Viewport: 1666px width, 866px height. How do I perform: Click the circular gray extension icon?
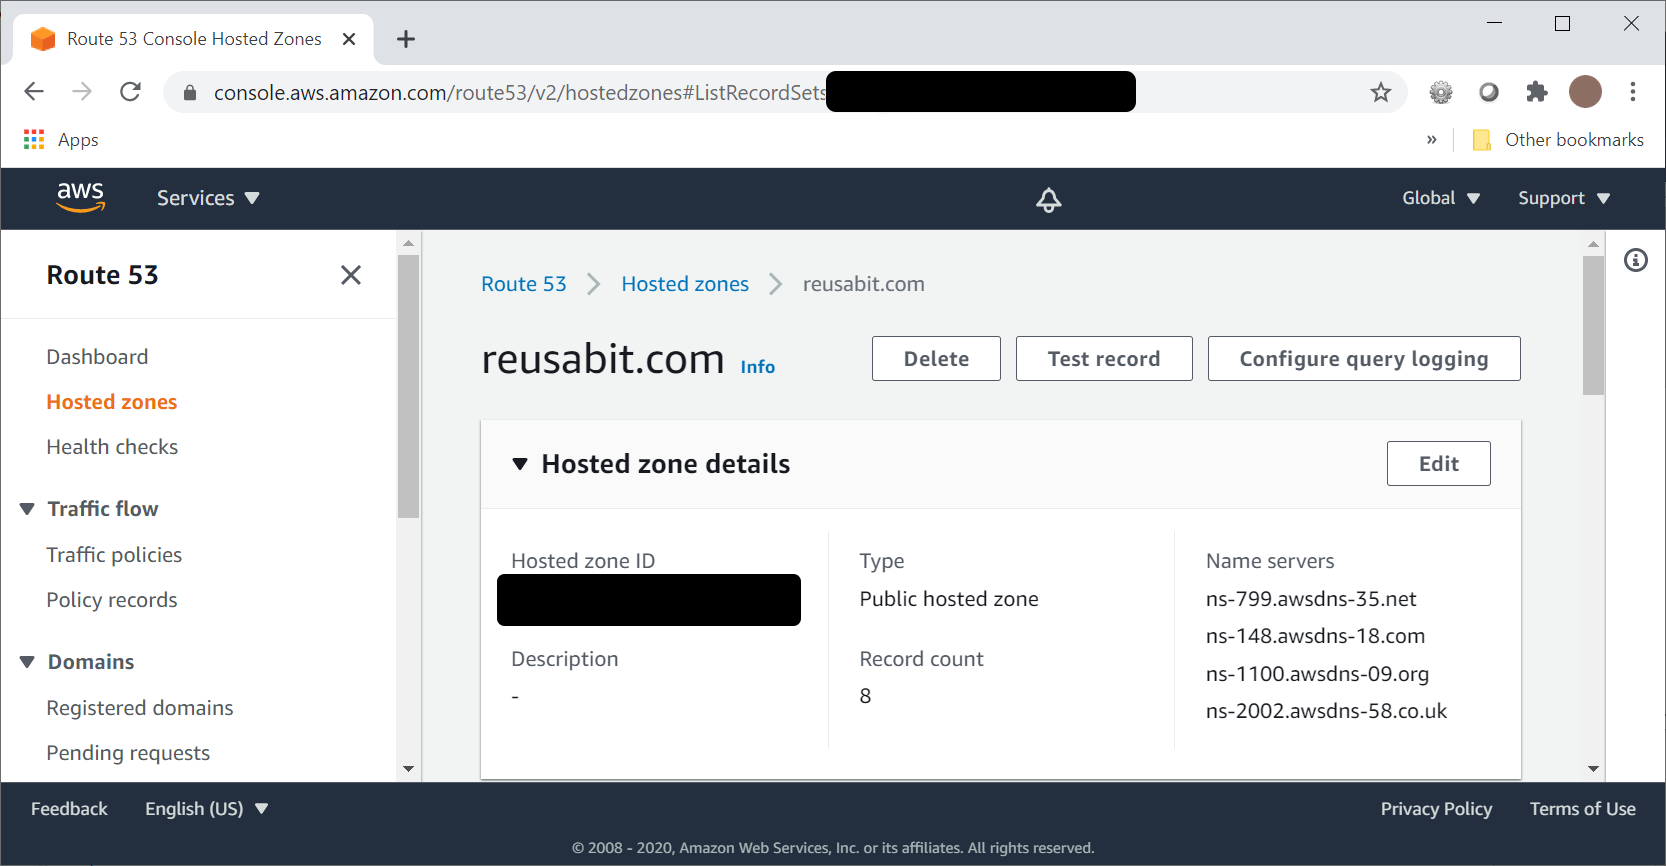coord(1489,92)
